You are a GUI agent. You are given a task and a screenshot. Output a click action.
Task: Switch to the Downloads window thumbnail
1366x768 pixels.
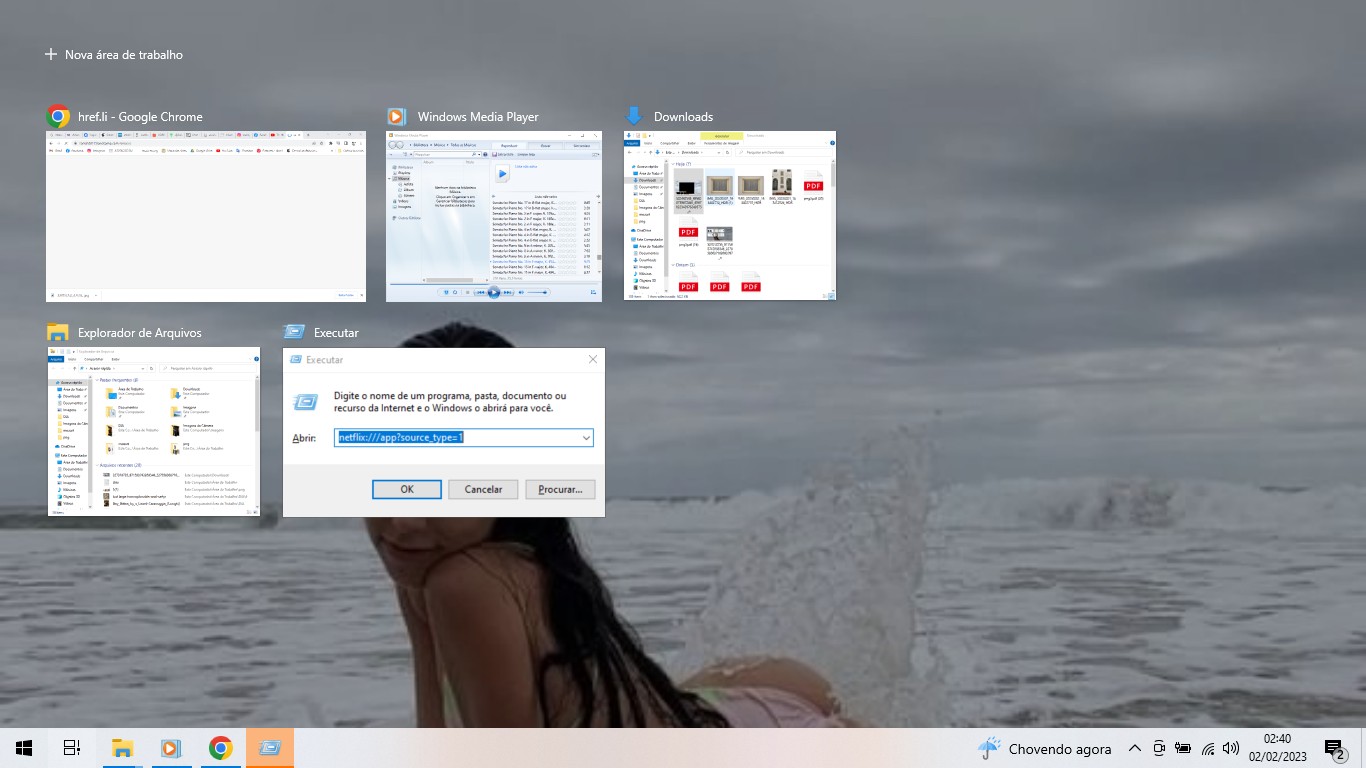pyautogui.click(x=730, y=216)
